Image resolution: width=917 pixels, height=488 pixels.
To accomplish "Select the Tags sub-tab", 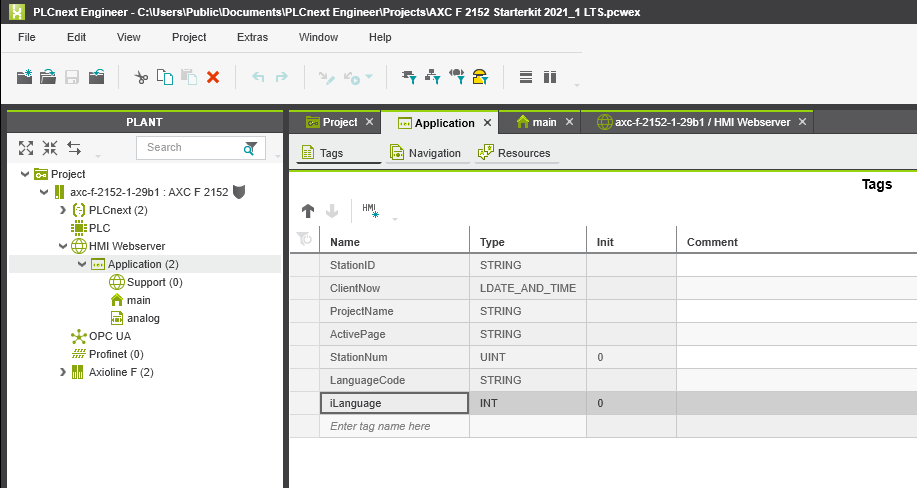I will point(337,153).
